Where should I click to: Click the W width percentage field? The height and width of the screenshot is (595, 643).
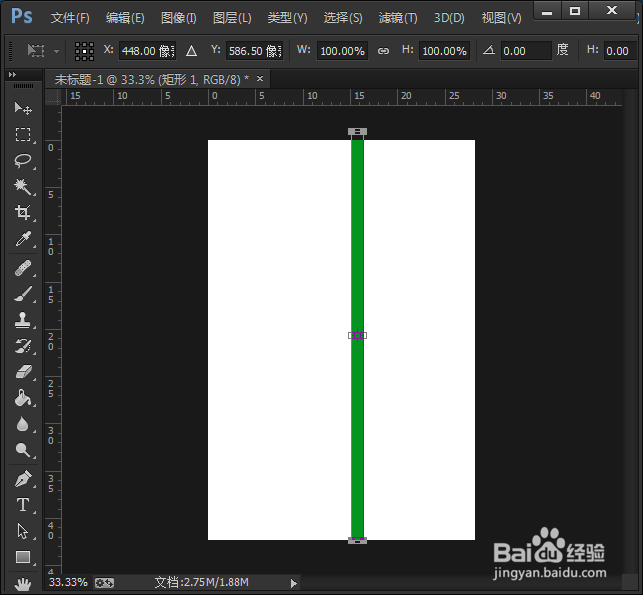(342, 51)
